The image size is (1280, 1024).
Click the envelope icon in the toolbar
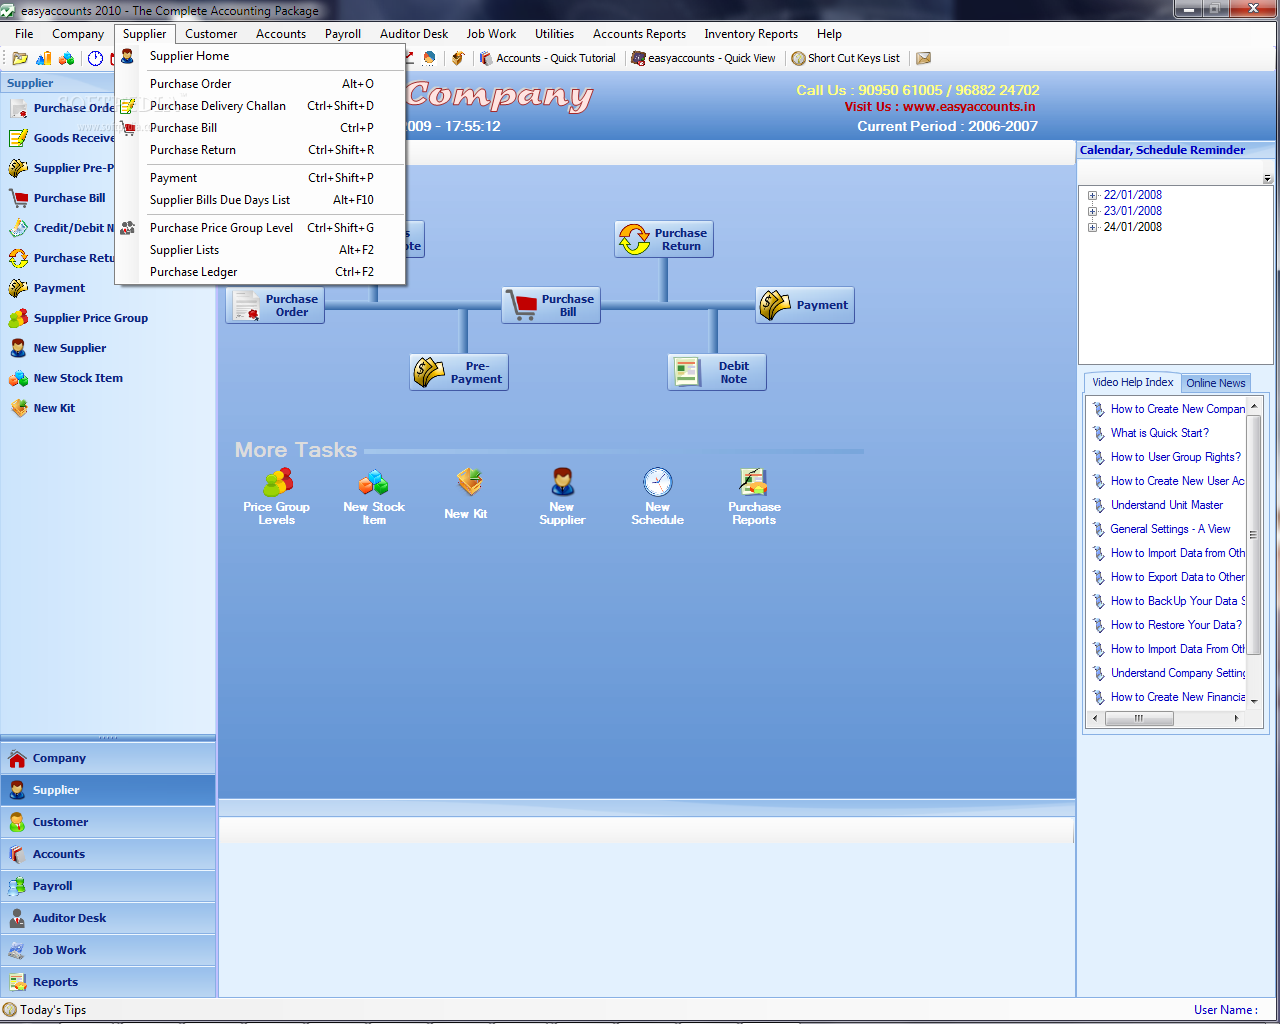(x=924, y=58)
